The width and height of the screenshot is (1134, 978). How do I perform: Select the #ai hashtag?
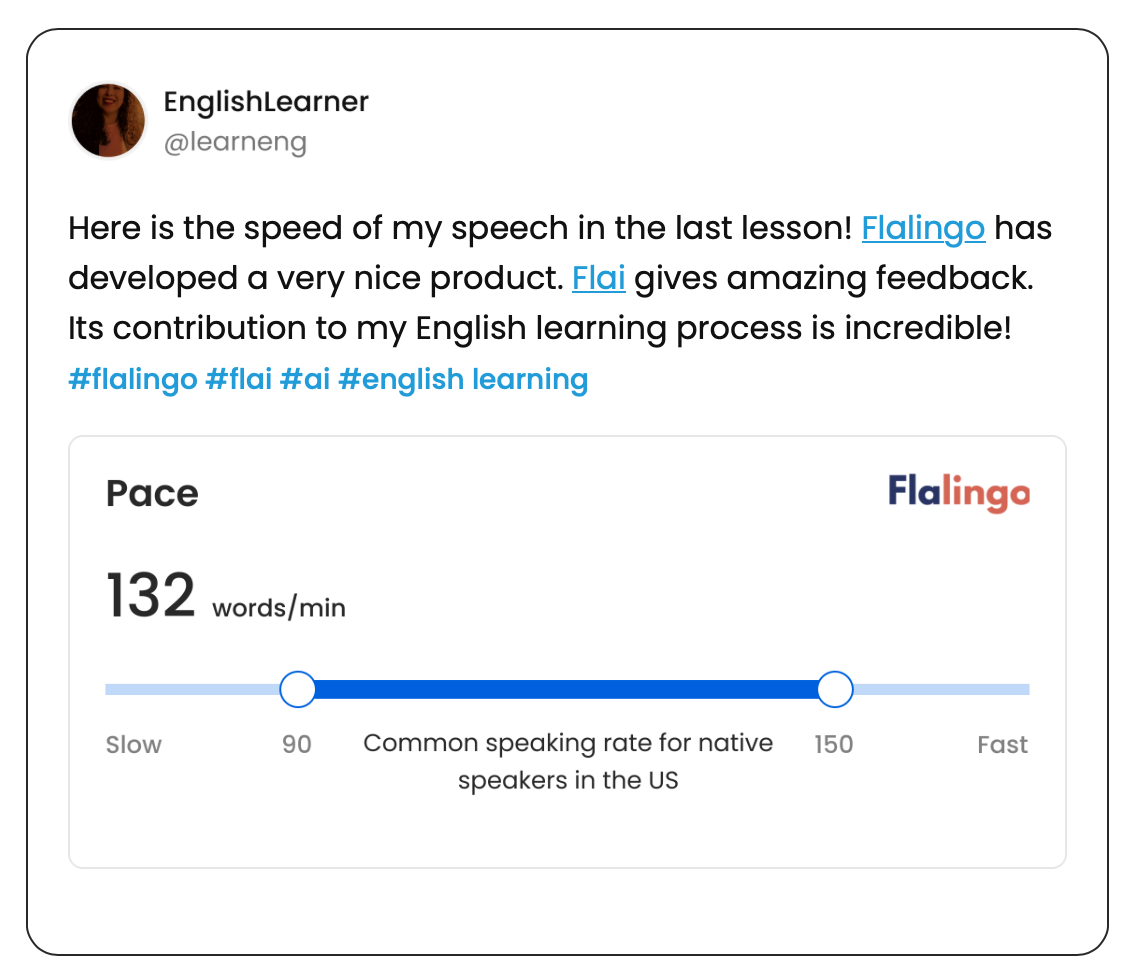pos(304,379)
